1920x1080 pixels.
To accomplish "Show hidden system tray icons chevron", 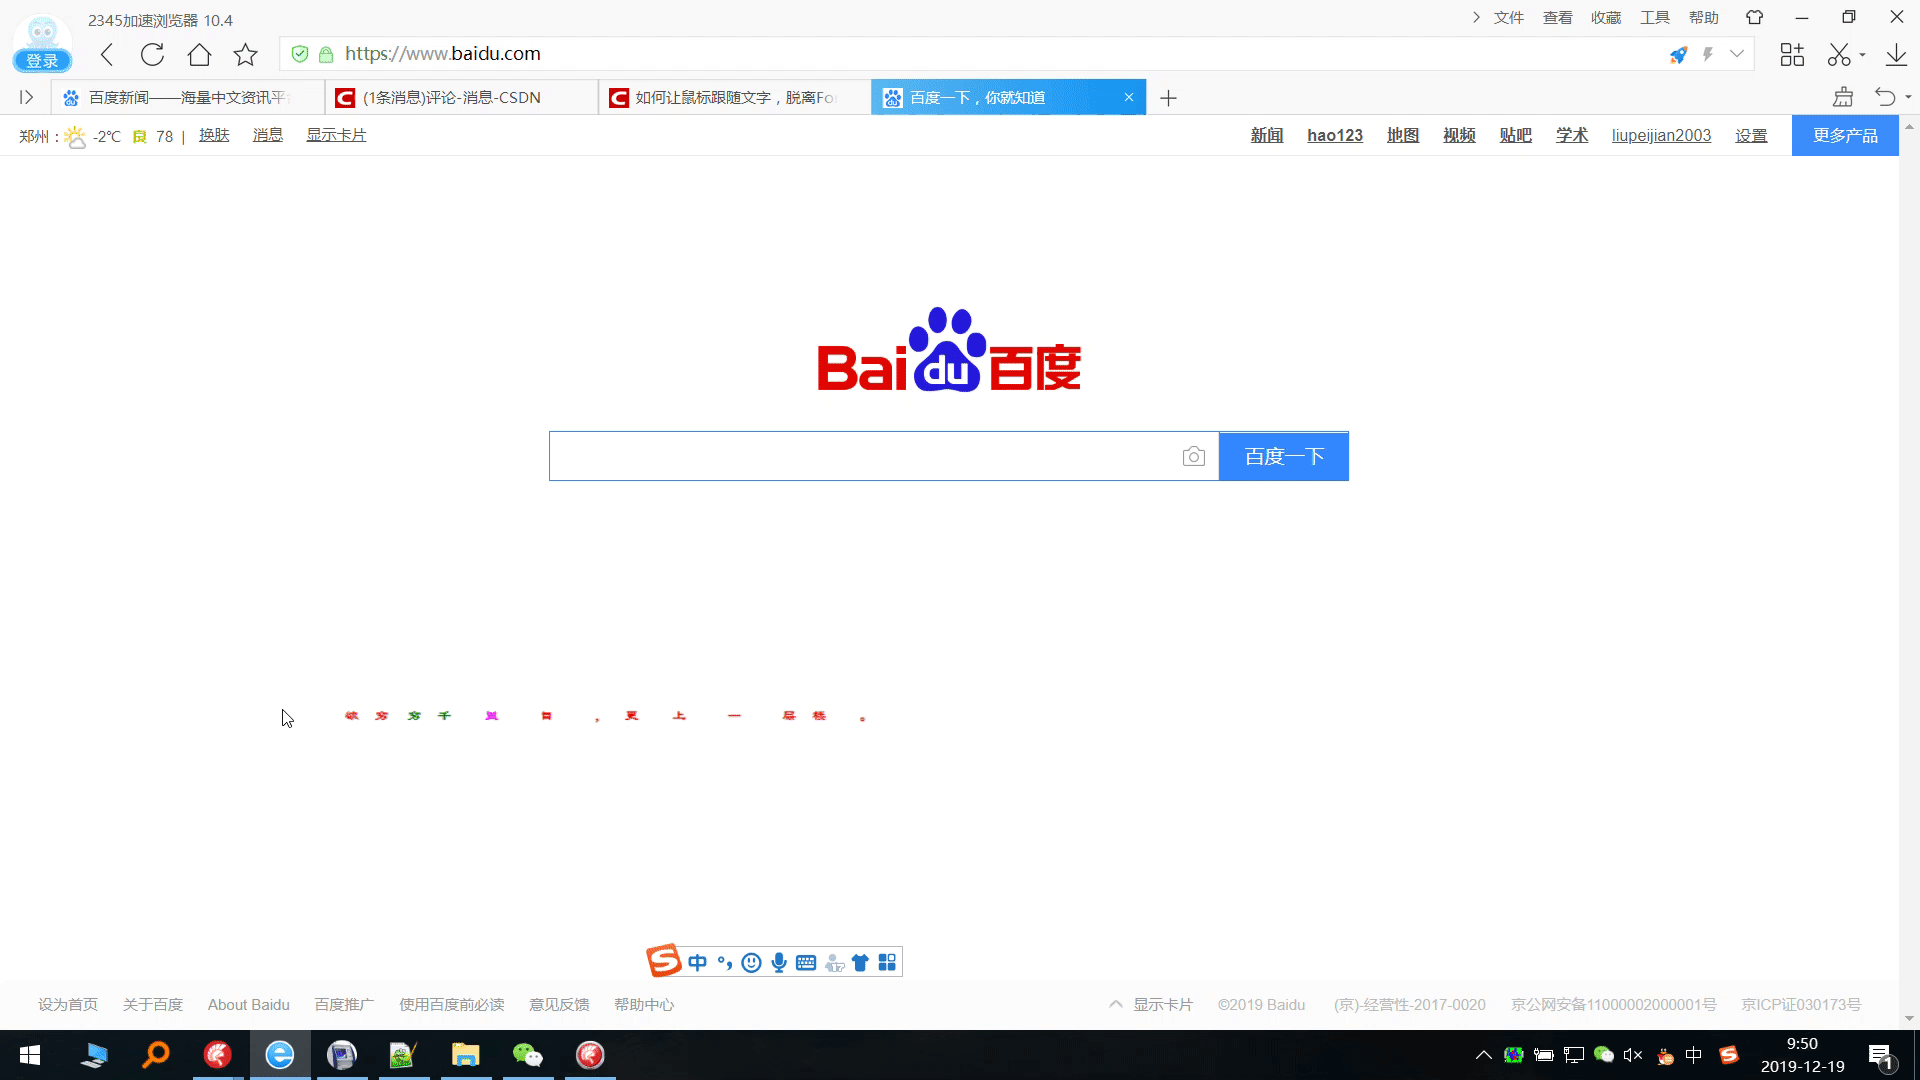I will coord(1484,1055).
